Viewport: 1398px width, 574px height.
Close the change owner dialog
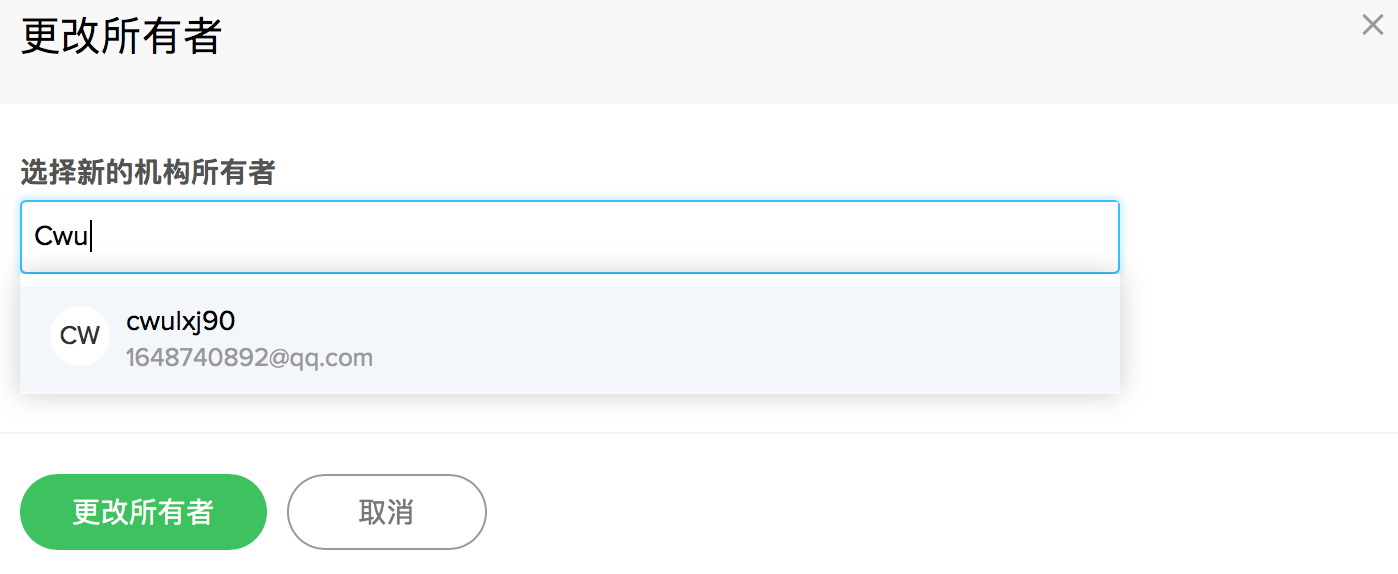(1372, 26)
